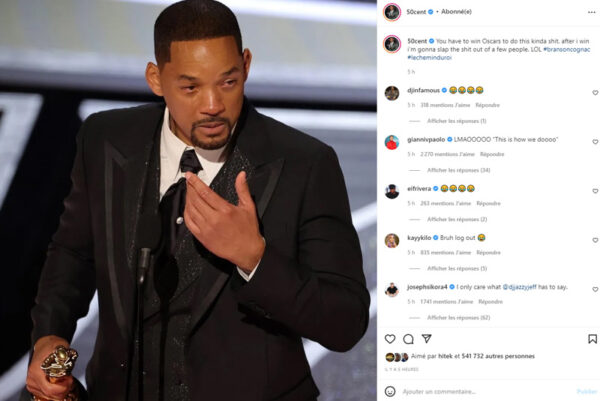Click the Abonné(e) following button
Screen dimensions: 600x401
(456, 12)
